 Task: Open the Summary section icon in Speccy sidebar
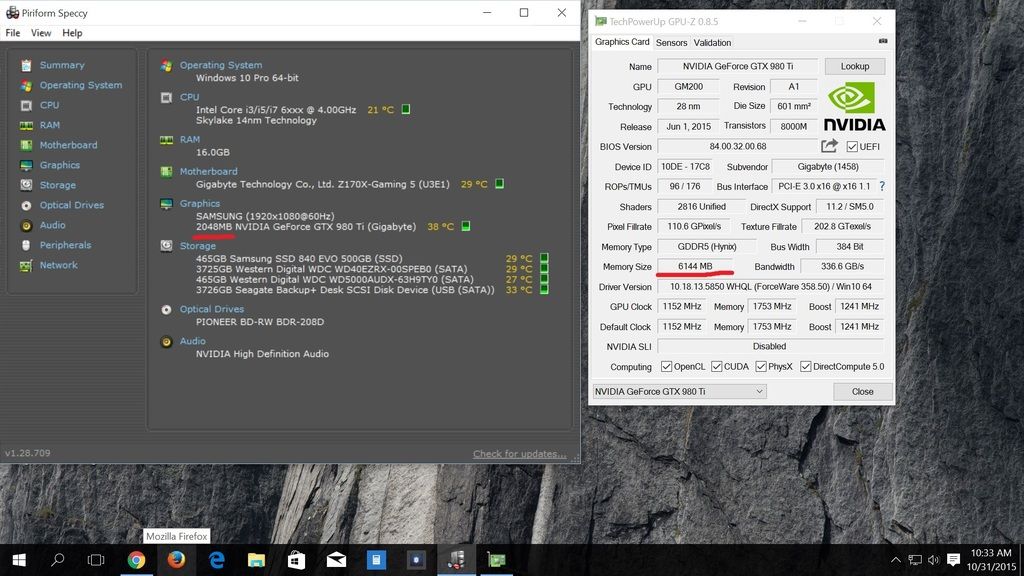pyautogui.click(x=26, y=65)
